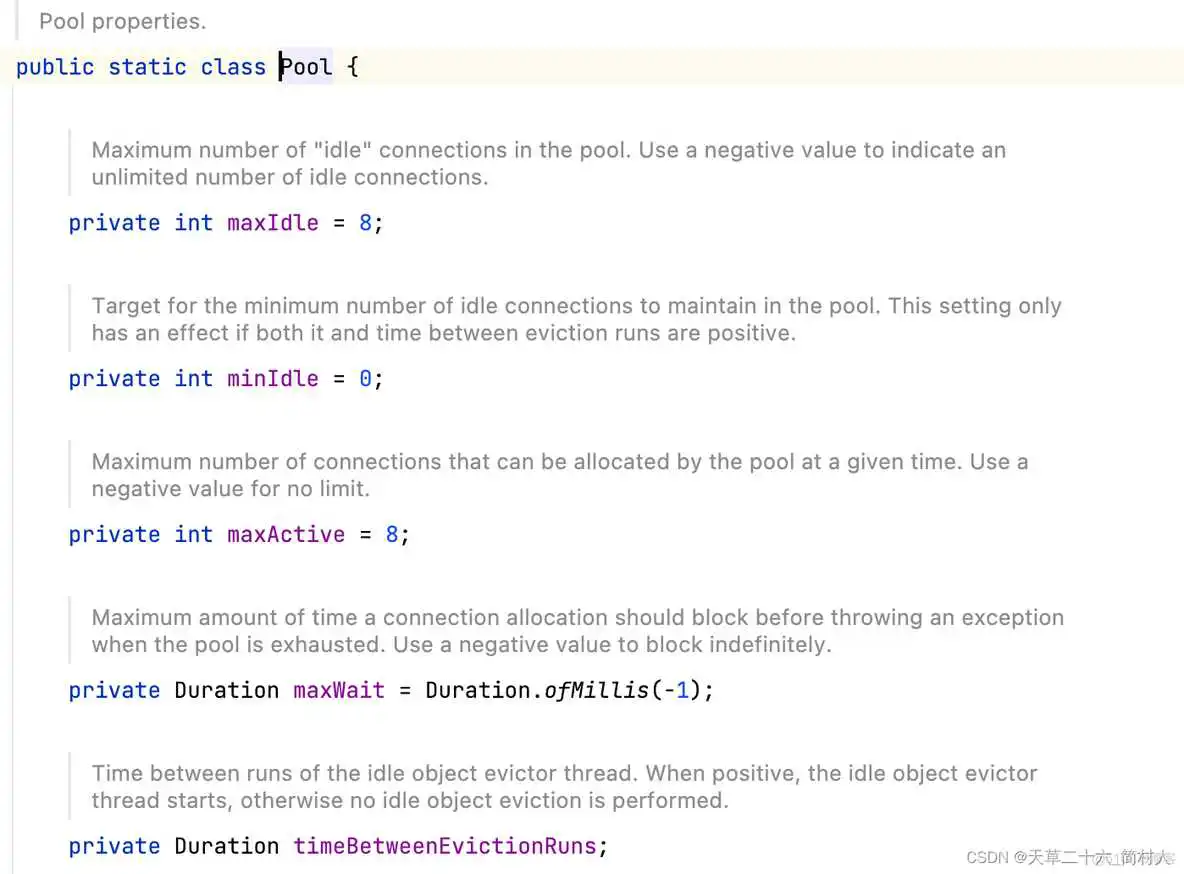Click the 'Pool properties.' doc comment

click(x=122, y=21)
